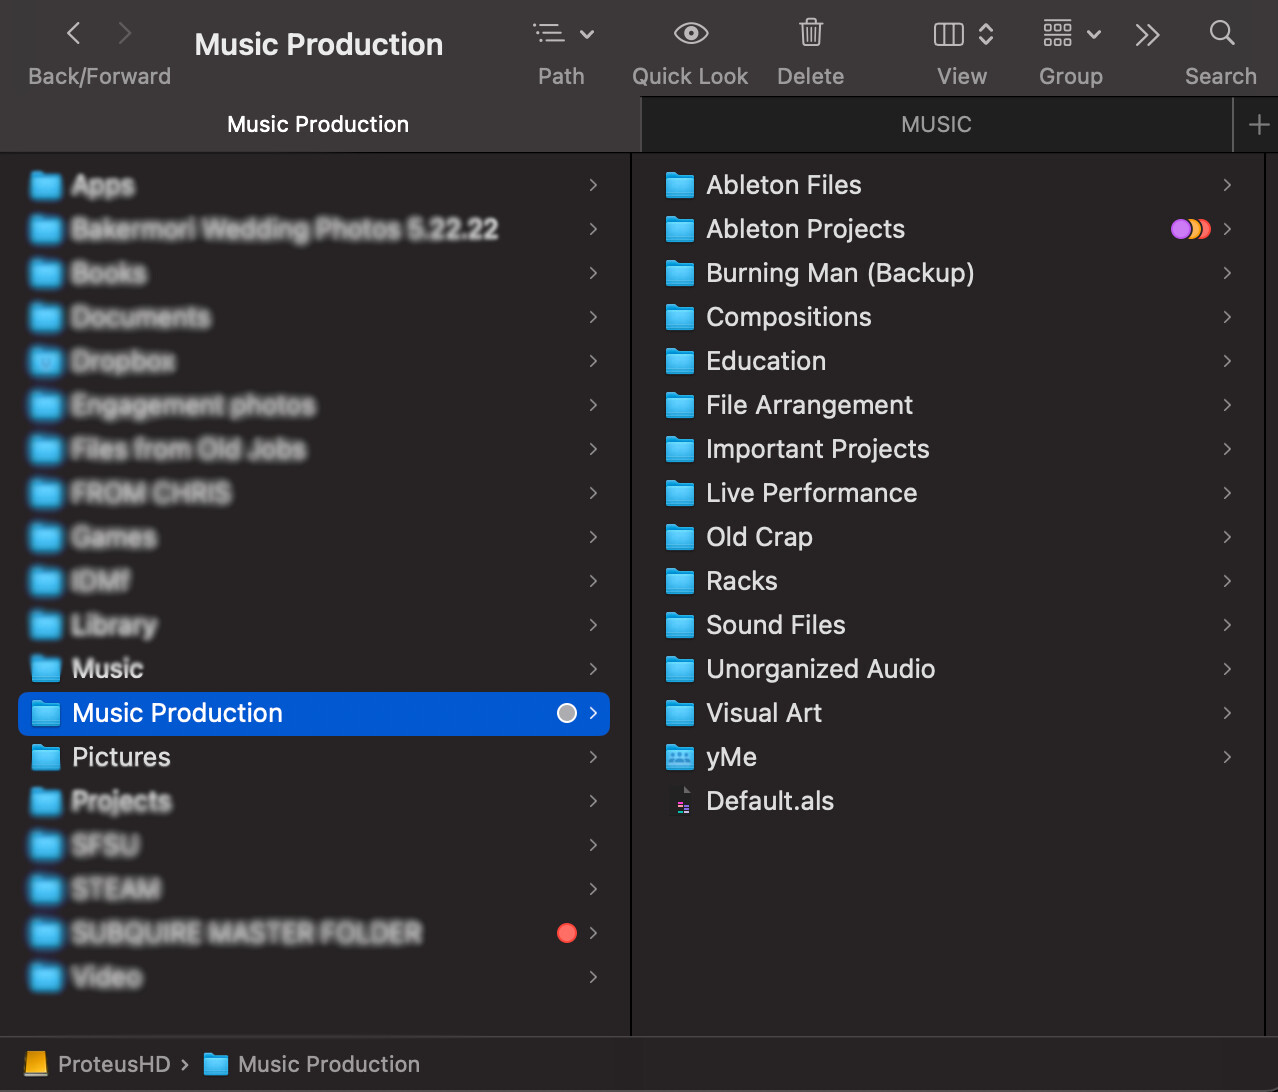
Task: Click the yMe shared folder icon
Action: tap(680, 757)
